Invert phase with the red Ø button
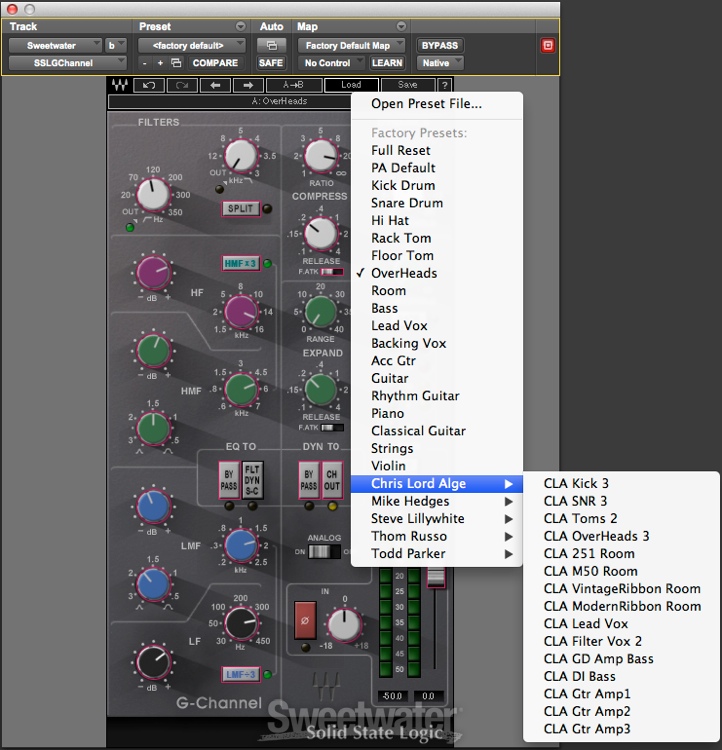Image resolution: width=722 pixels, height=750 pixels. tap(305, 620)
